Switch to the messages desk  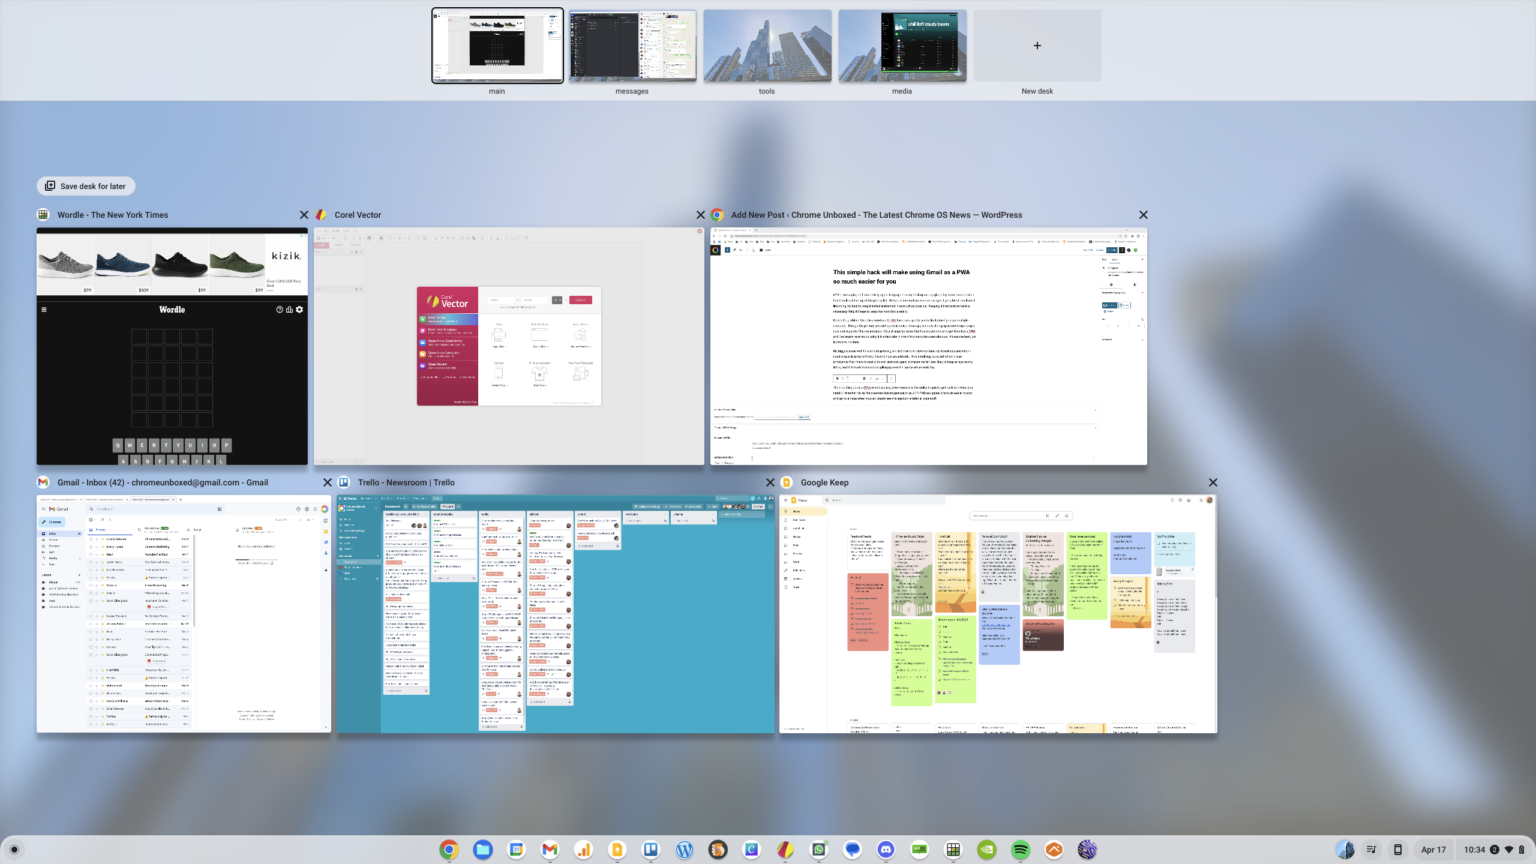[632, 46]
